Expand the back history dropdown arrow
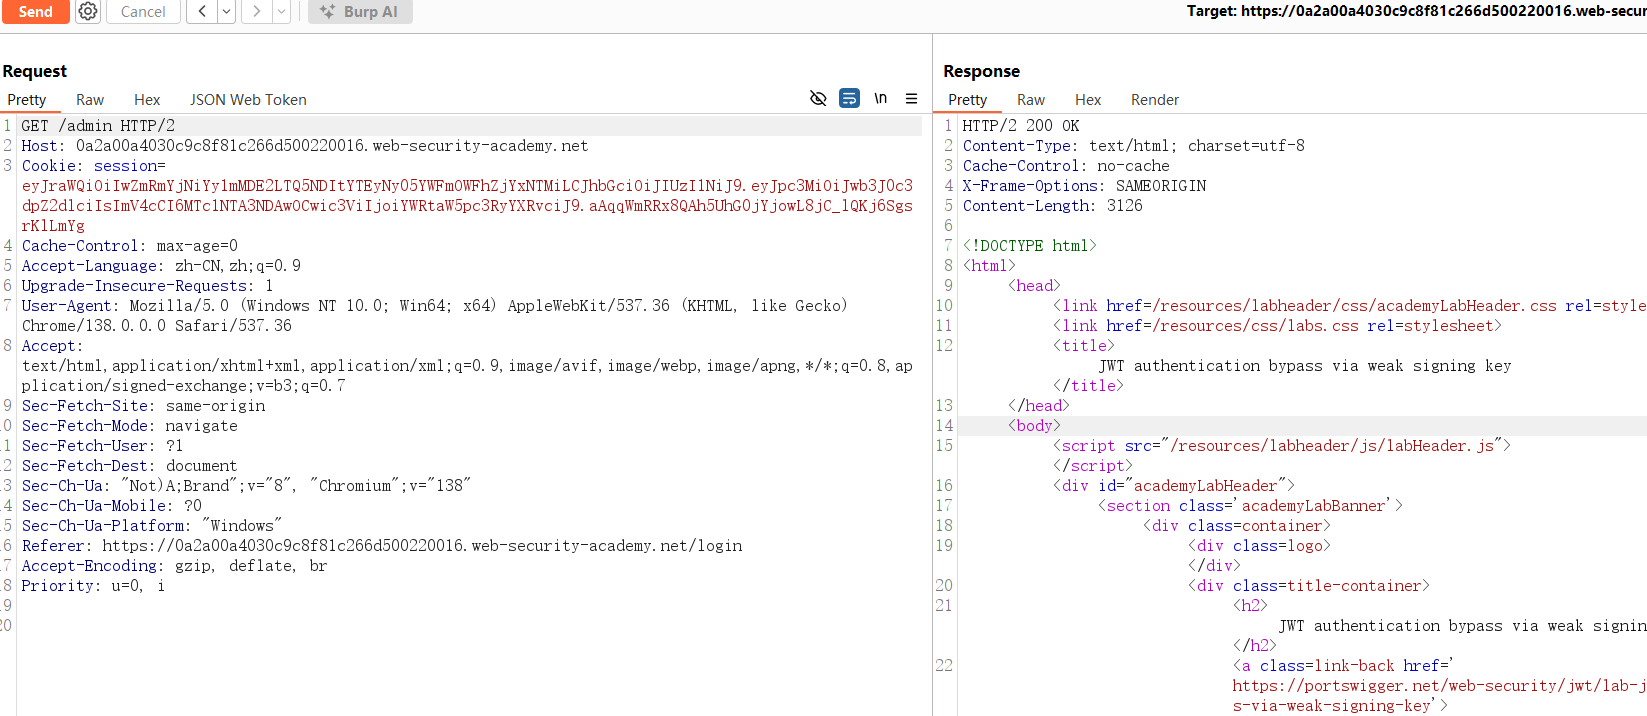 (226, 11)
